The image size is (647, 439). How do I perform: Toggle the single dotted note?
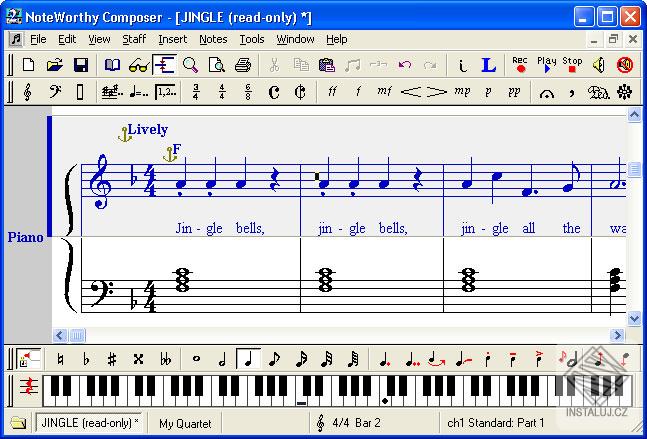click(x=385, y=359)
